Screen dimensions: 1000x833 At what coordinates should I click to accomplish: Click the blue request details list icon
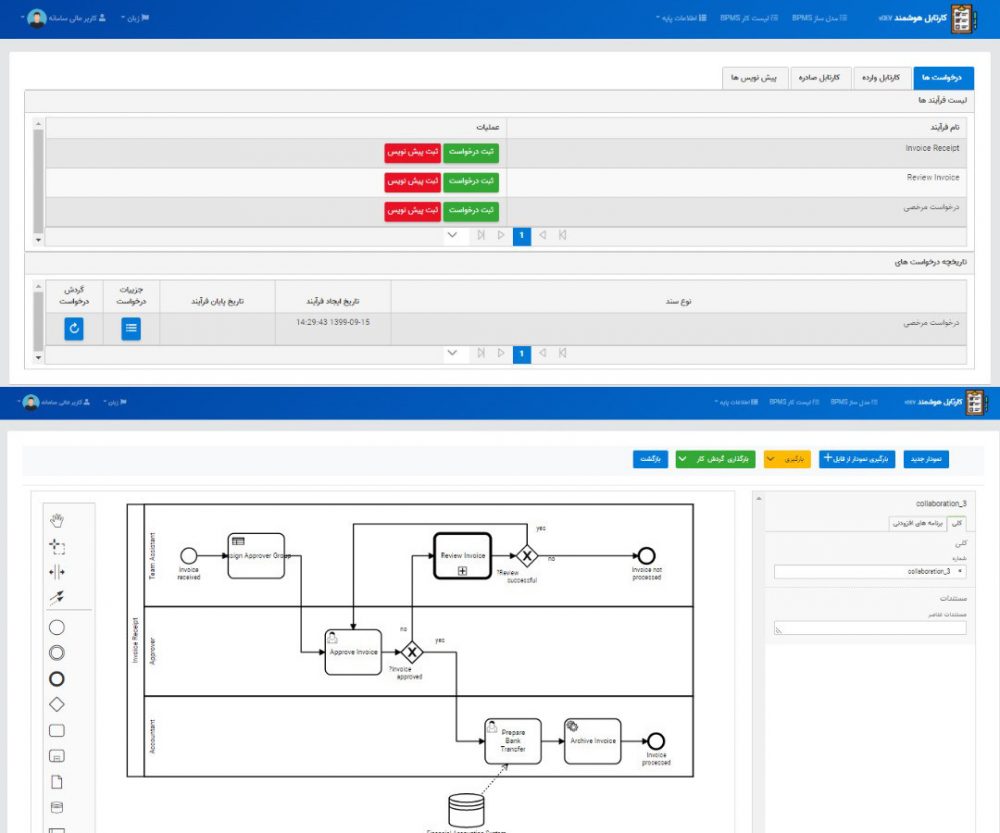(x=131, y=329)
